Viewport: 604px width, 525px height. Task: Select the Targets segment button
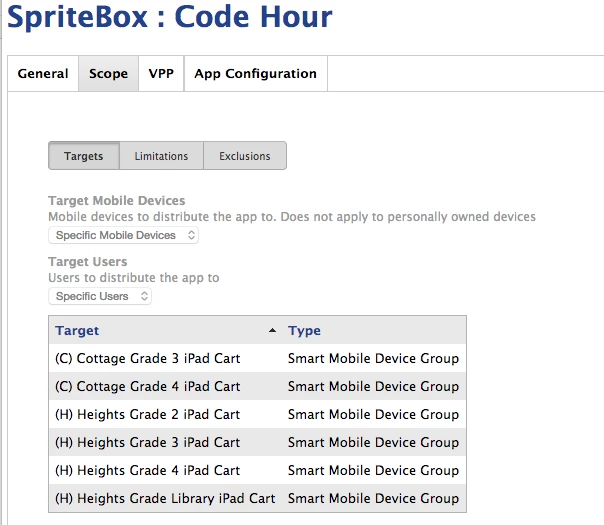click(84, 156)
